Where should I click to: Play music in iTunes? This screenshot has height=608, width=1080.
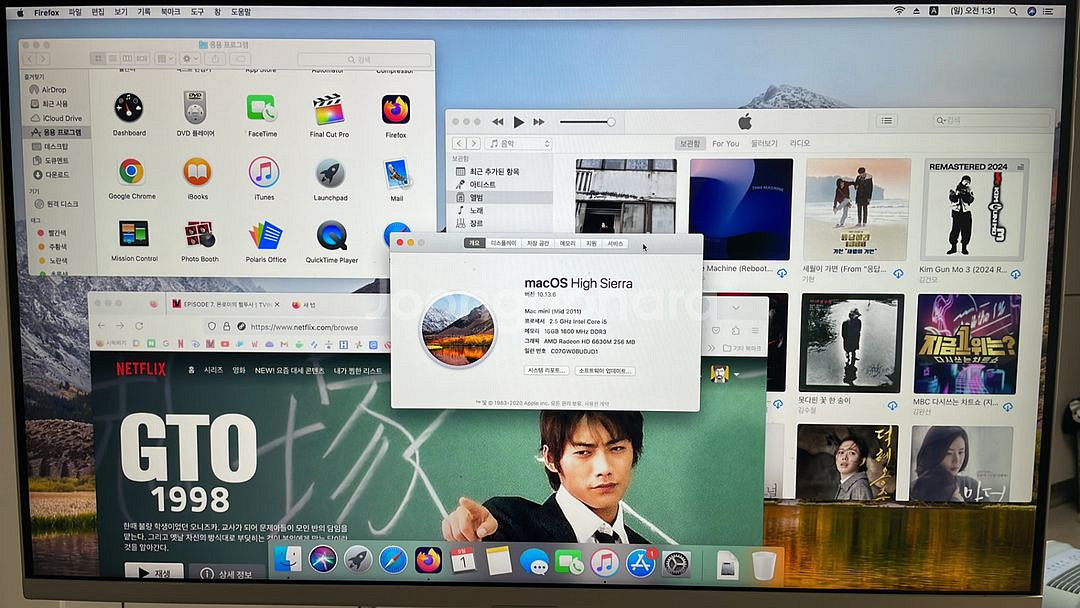519,122
